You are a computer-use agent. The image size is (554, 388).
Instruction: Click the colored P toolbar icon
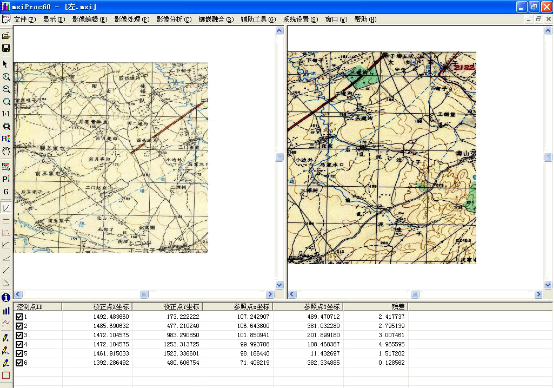pos(6,179)
